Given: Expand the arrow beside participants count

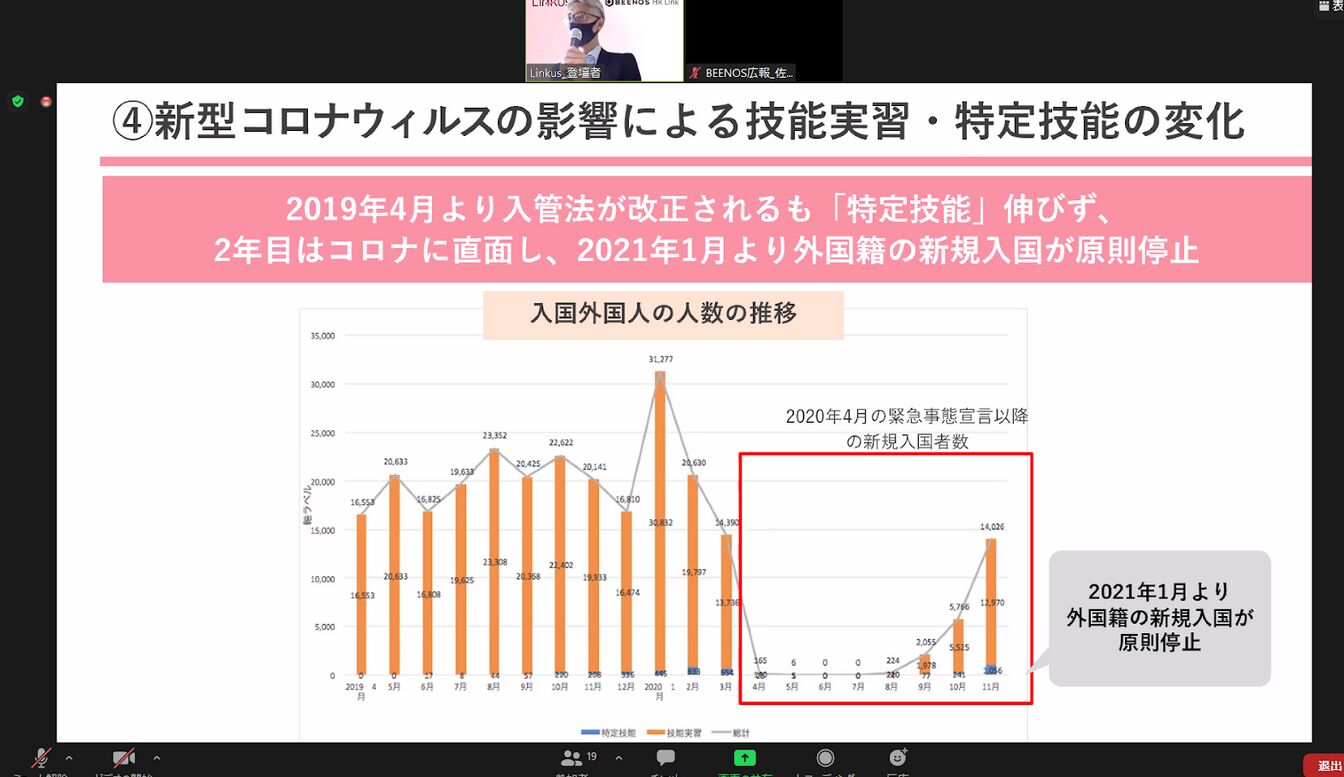Looking at the screenshot, I should pos(618,758).
